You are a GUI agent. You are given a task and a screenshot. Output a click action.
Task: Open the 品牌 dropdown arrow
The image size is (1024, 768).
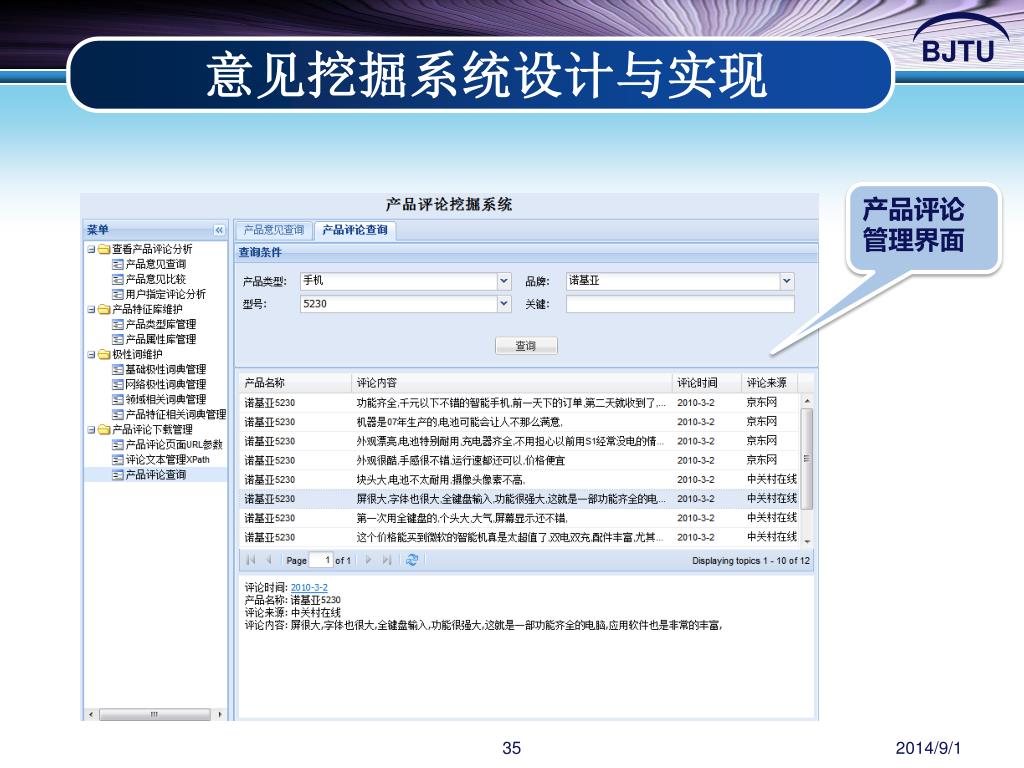[787, 281]
